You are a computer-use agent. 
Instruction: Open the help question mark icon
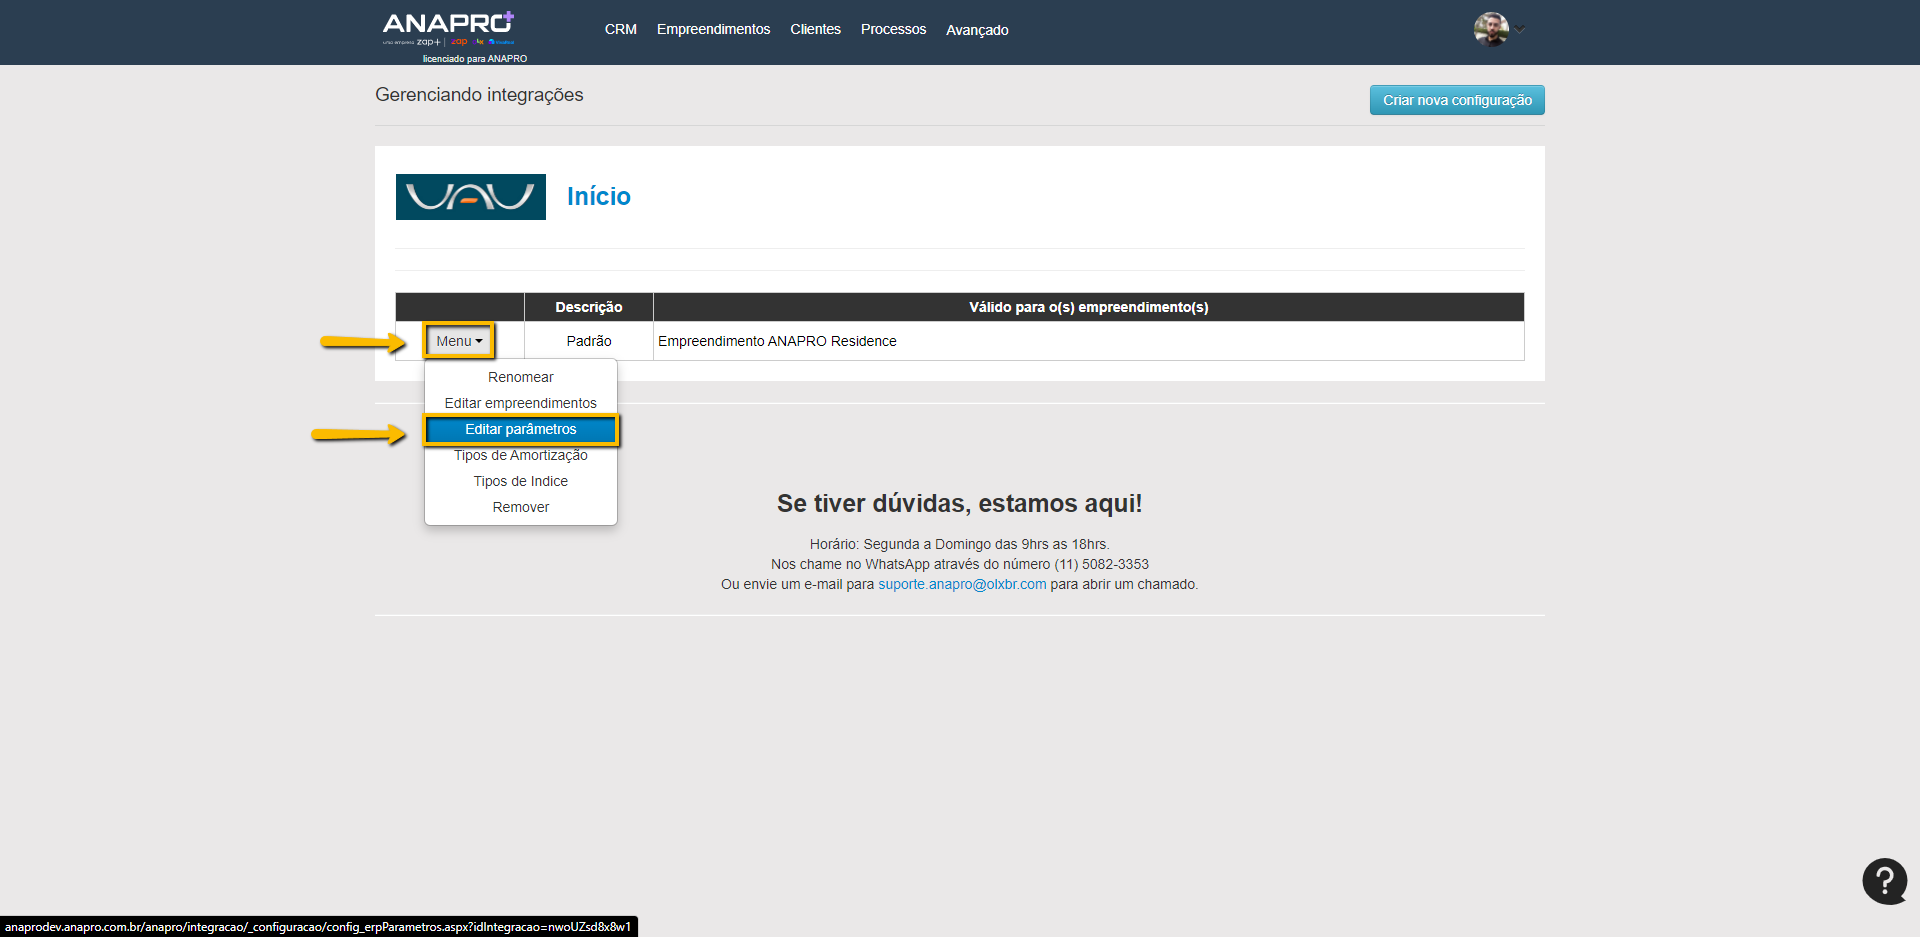1884,881
